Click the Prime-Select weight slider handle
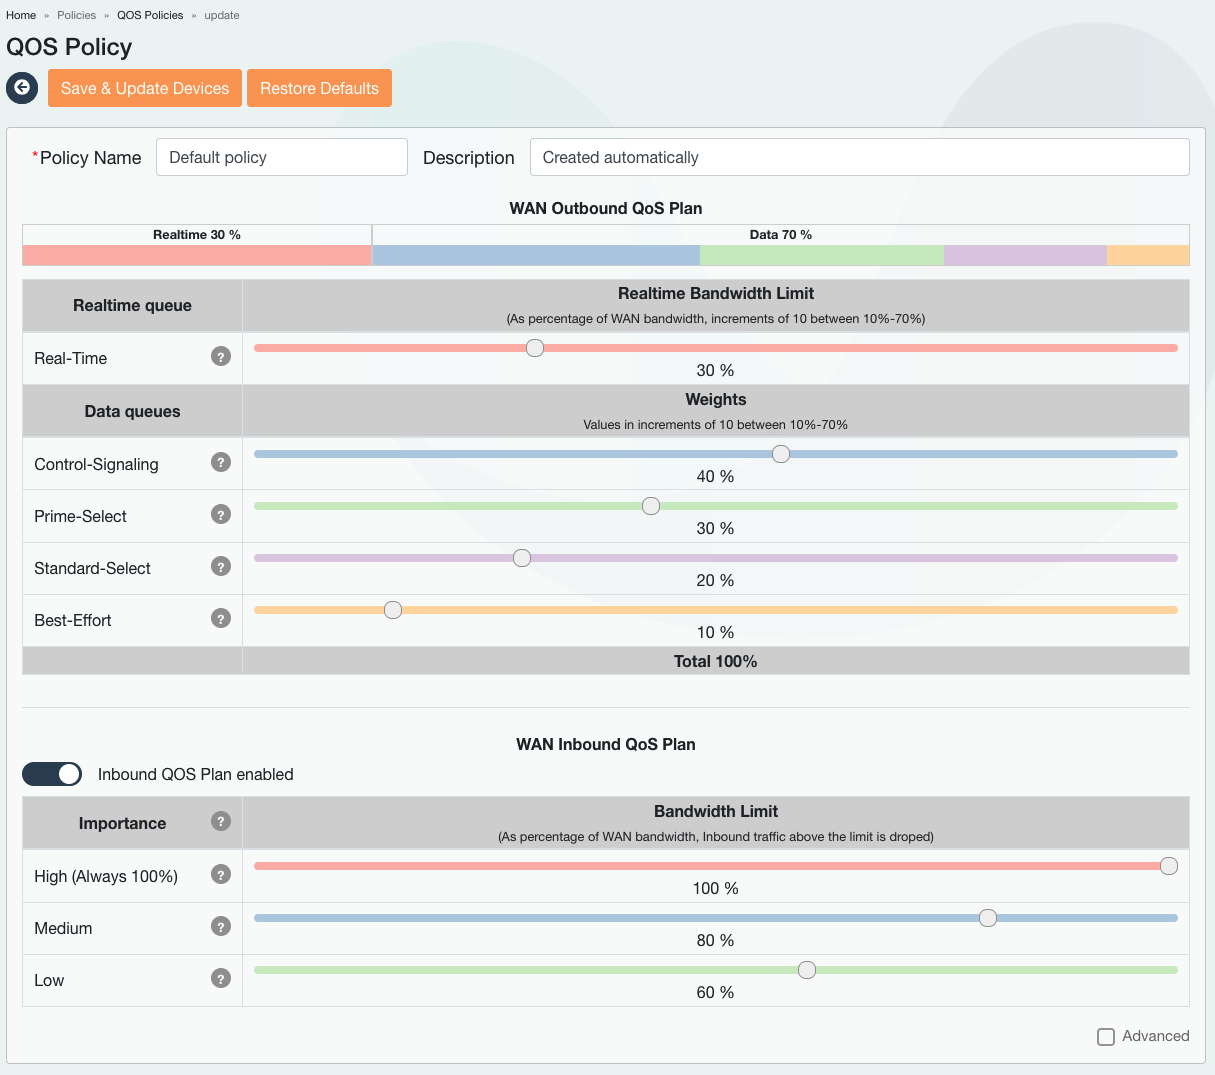 [651, 506]
